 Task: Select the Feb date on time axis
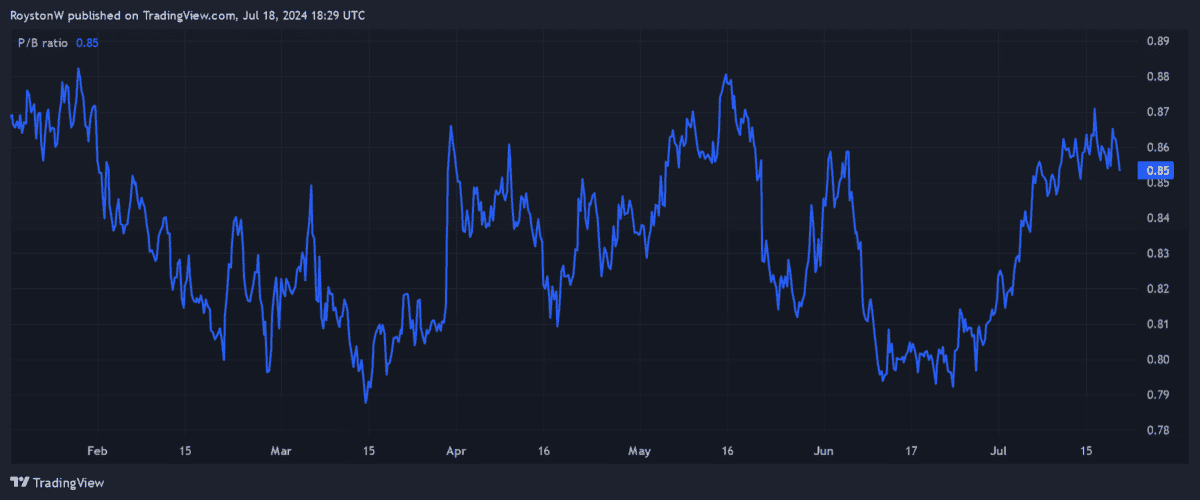[x=97, y=451]
